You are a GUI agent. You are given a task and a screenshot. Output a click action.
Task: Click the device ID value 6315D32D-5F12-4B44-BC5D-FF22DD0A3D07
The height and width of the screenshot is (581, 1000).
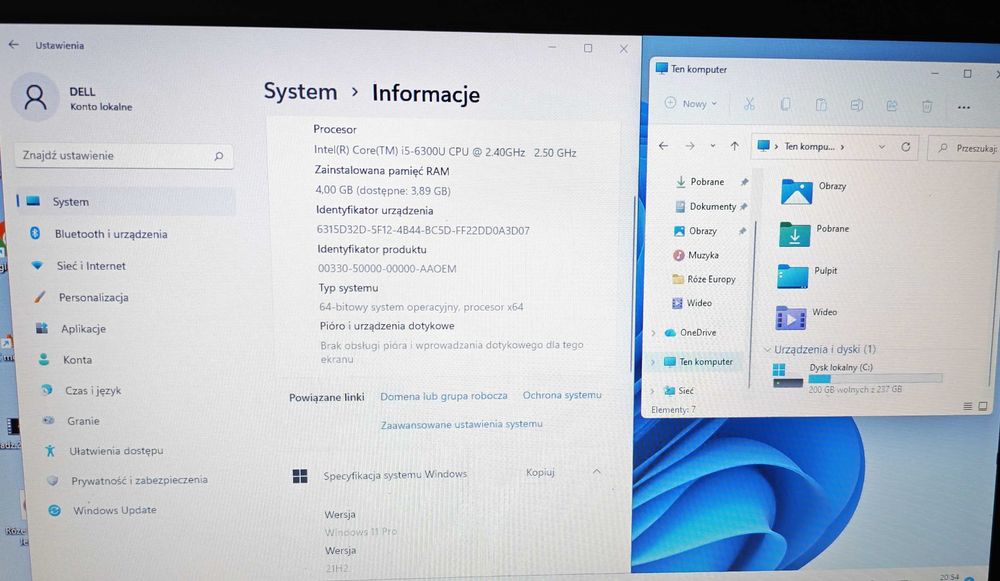[423, 230]
